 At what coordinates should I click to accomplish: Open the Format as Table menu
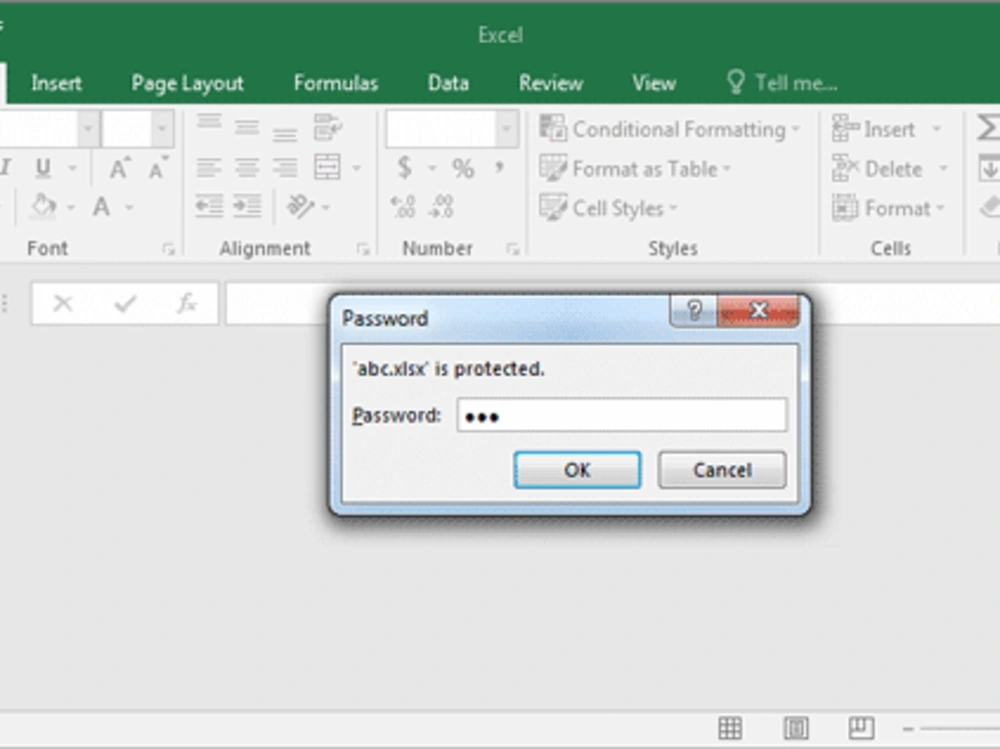tap(635, 169)
